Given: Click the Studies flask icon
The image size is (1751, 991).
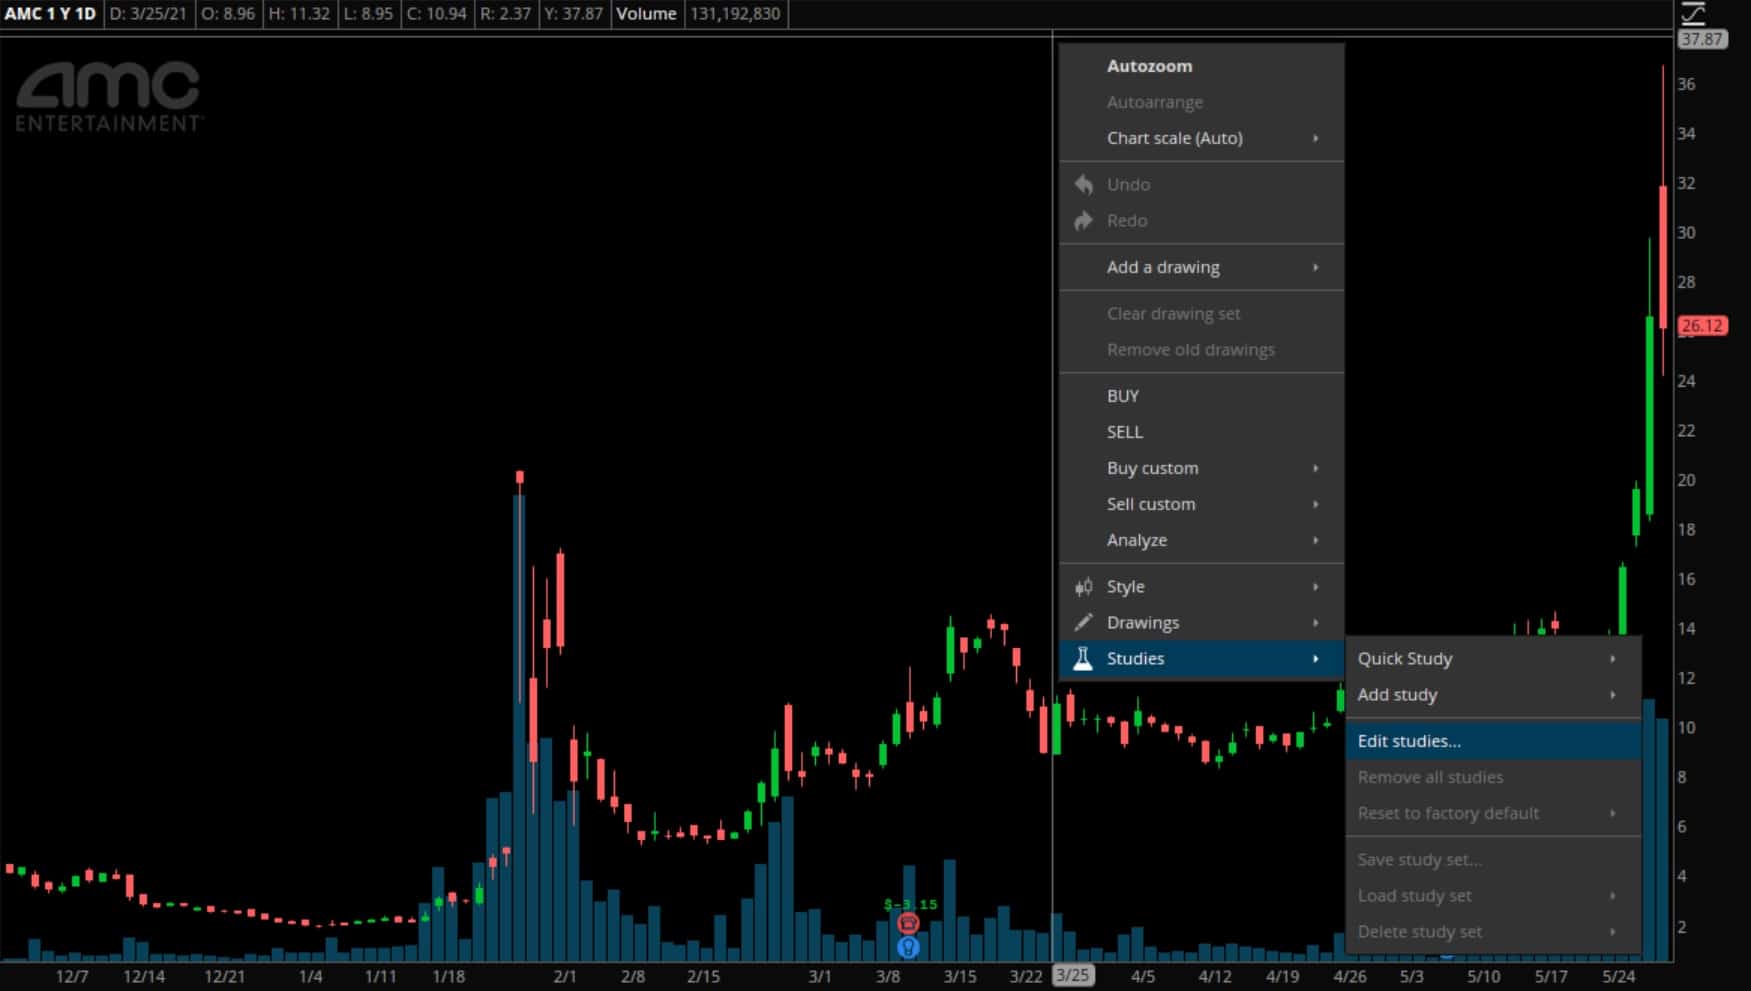Looking at the screenshot, I should click(1083, 658).
